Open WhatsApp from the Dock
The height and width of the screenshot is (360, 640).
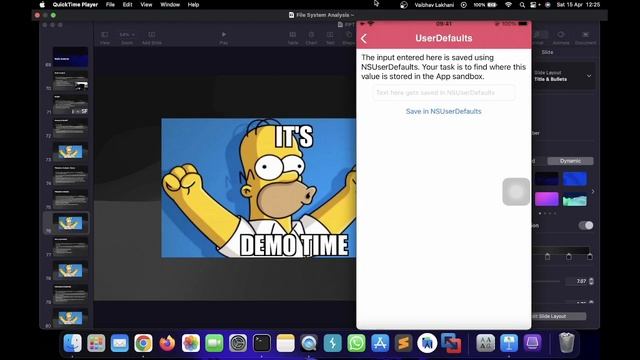[356, 343]
